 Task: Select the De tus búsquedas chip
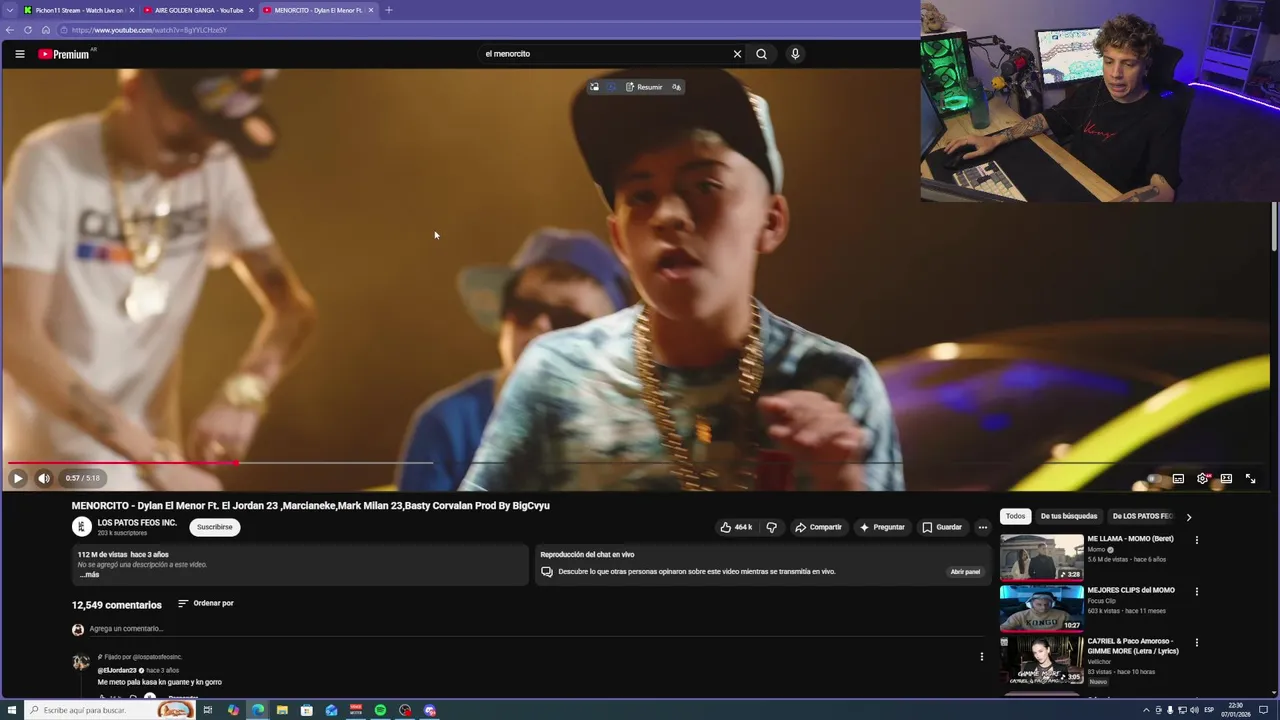click(x=1069, y=516)
